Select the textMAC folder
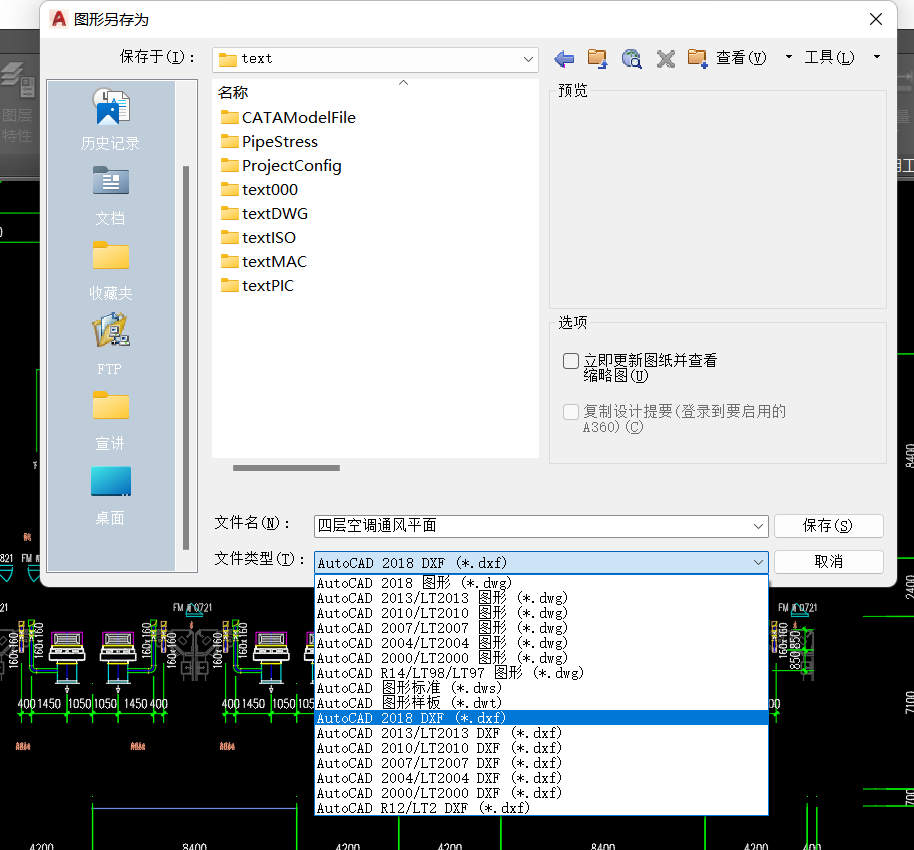 (264, 261)
